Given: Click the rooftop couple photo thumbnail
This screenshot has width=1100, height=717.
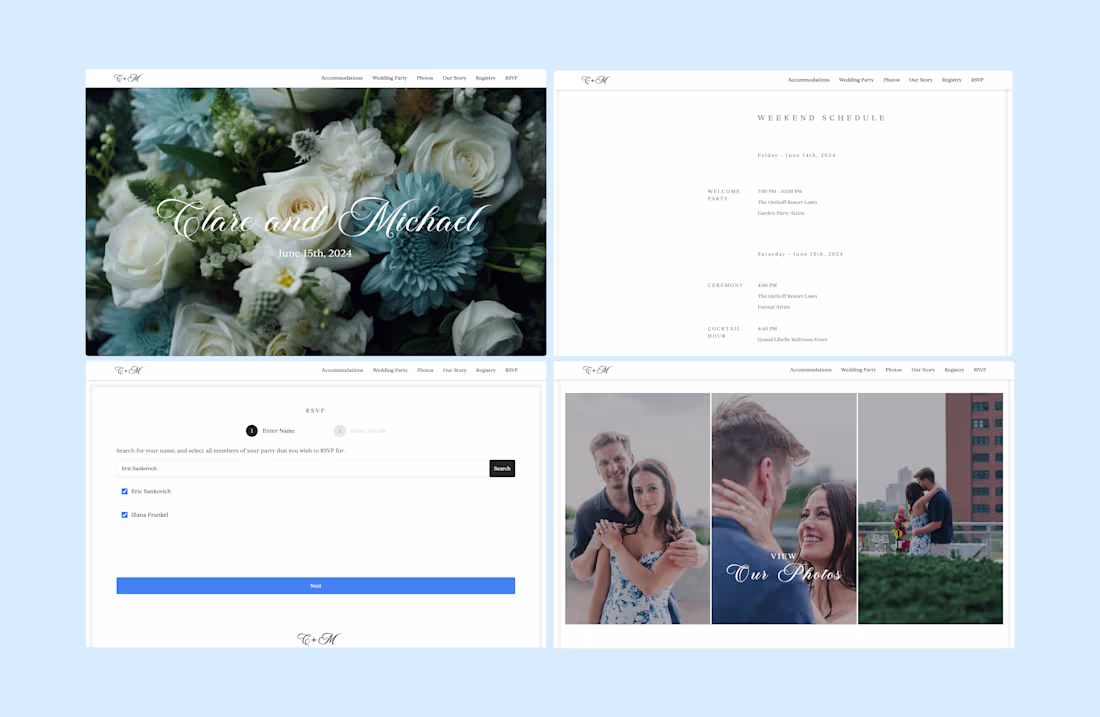Looking at the screenshot, I should click(930, 508).
